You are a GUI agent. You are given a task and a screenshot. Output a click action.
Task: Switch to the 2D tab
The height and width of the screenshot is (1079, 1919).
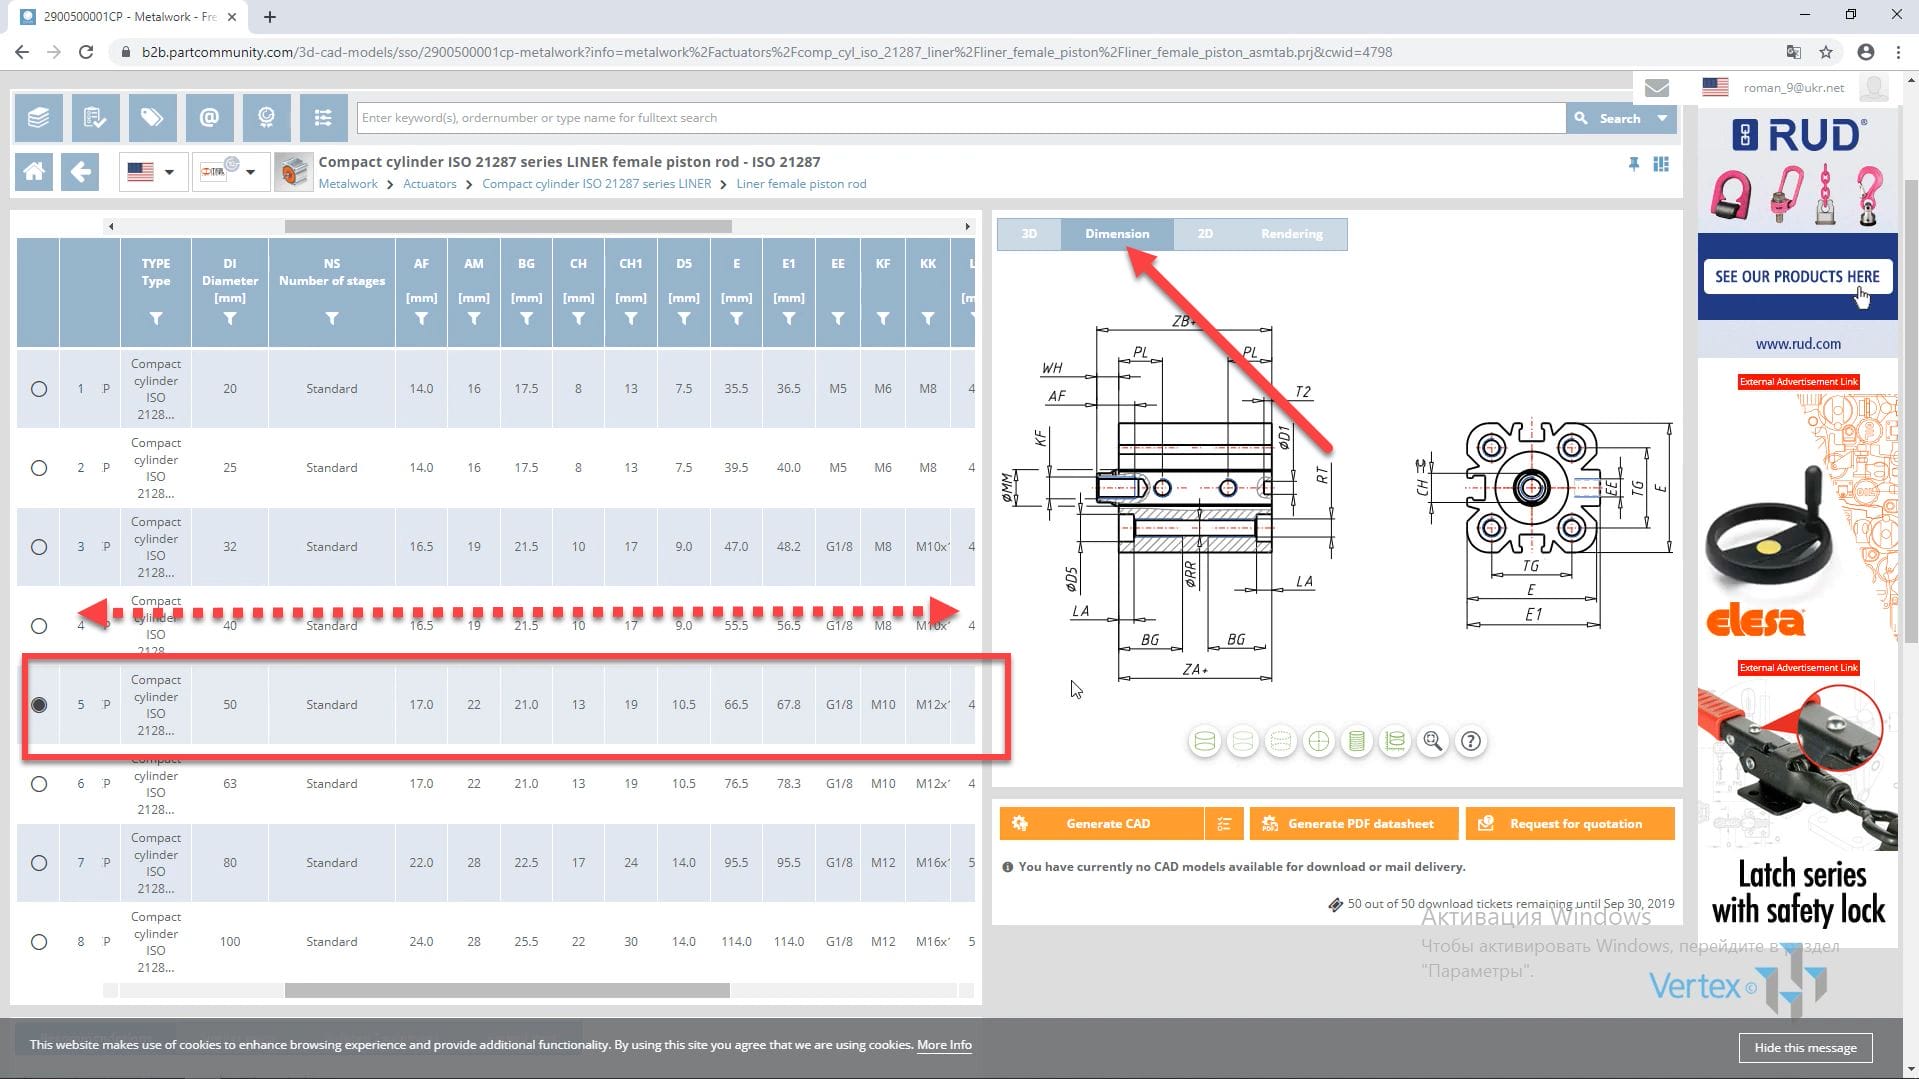click(x=1205, y=234)
